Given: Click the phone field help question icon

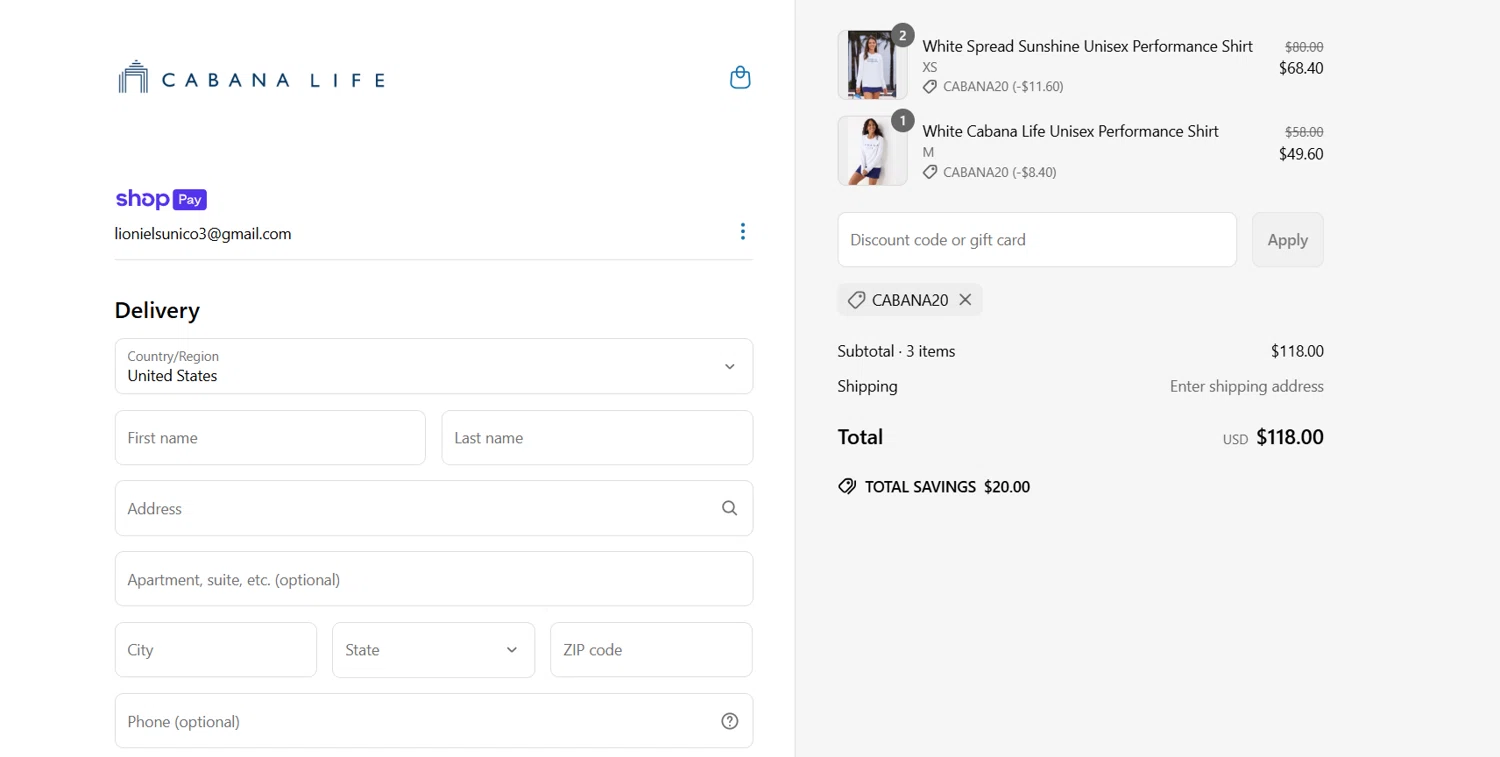Looking at the screenshot, I should 730,721.
